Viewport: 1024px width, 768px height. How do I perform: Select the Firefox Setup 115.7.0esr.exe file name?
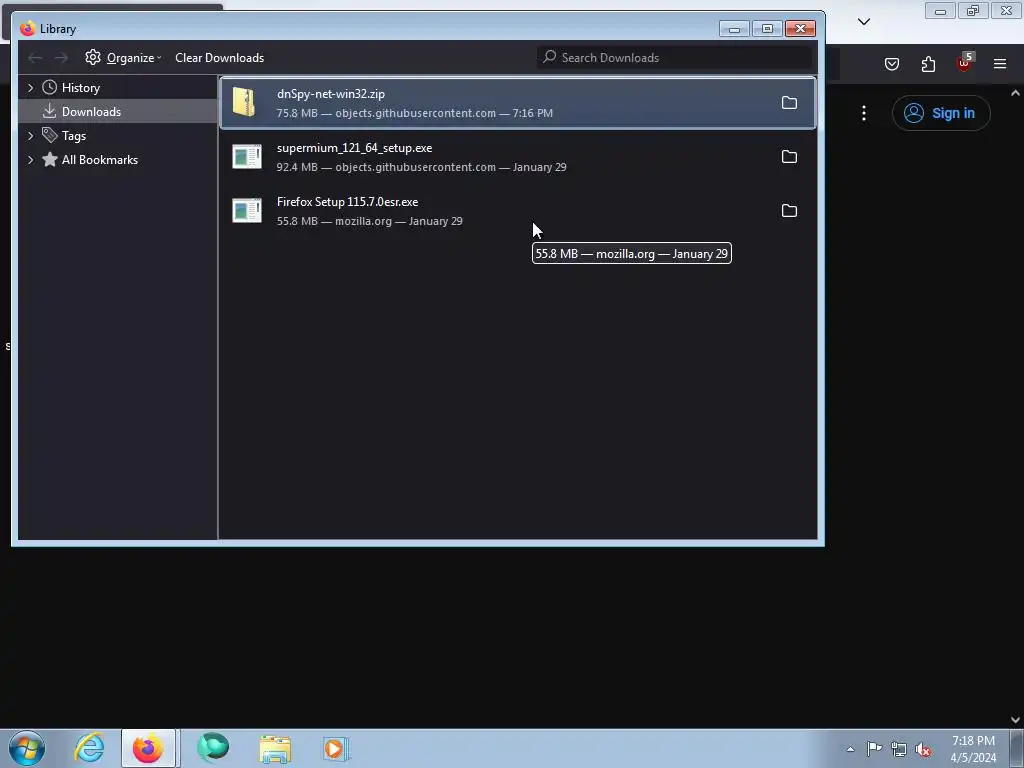(347, 202)
